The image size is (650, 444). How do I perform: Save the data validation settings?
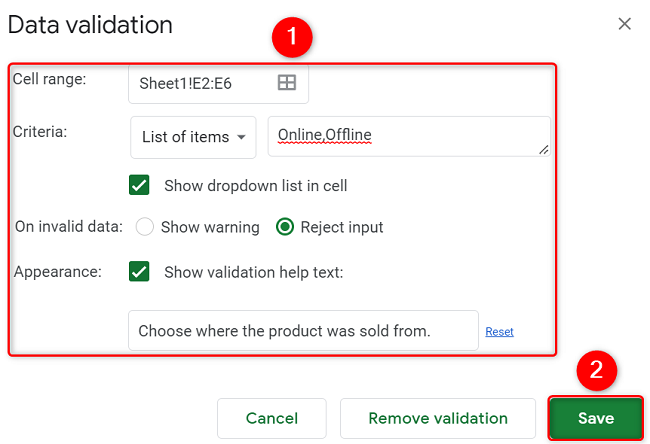(595, 418)
